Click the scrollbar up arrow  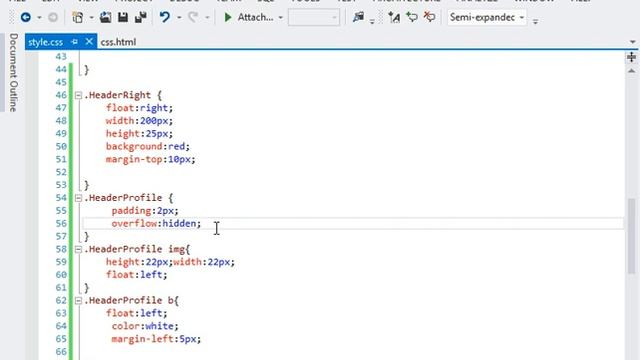pyautogui.click(x=631, y=71)
